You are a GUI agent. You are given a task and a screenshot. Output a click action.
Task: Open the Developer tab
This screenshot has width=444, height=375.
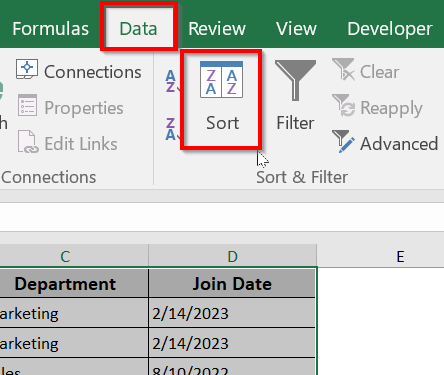[390, 29]
